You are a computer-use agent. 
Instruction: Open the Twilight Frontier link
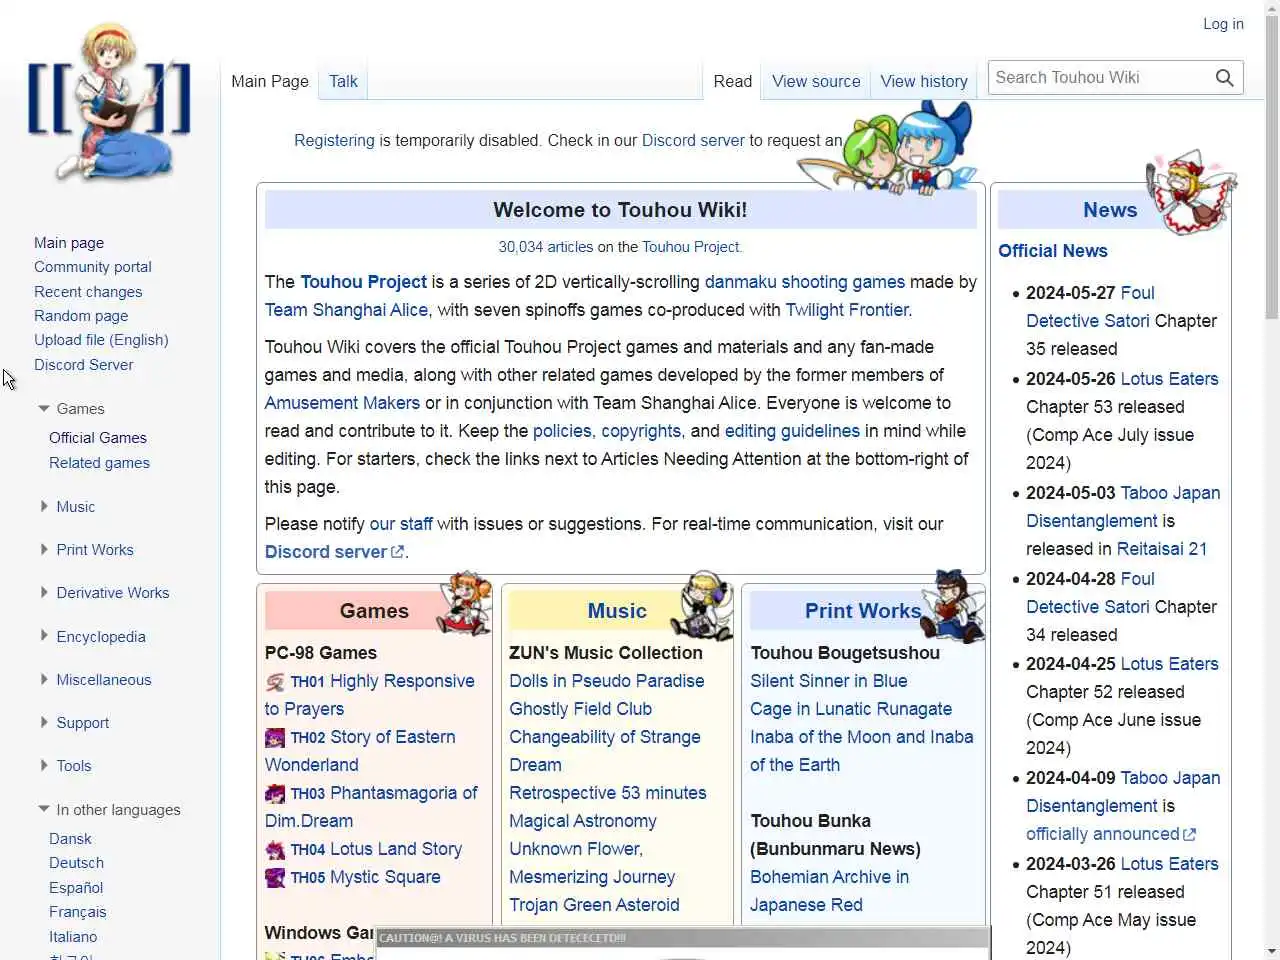pos(847,310)
